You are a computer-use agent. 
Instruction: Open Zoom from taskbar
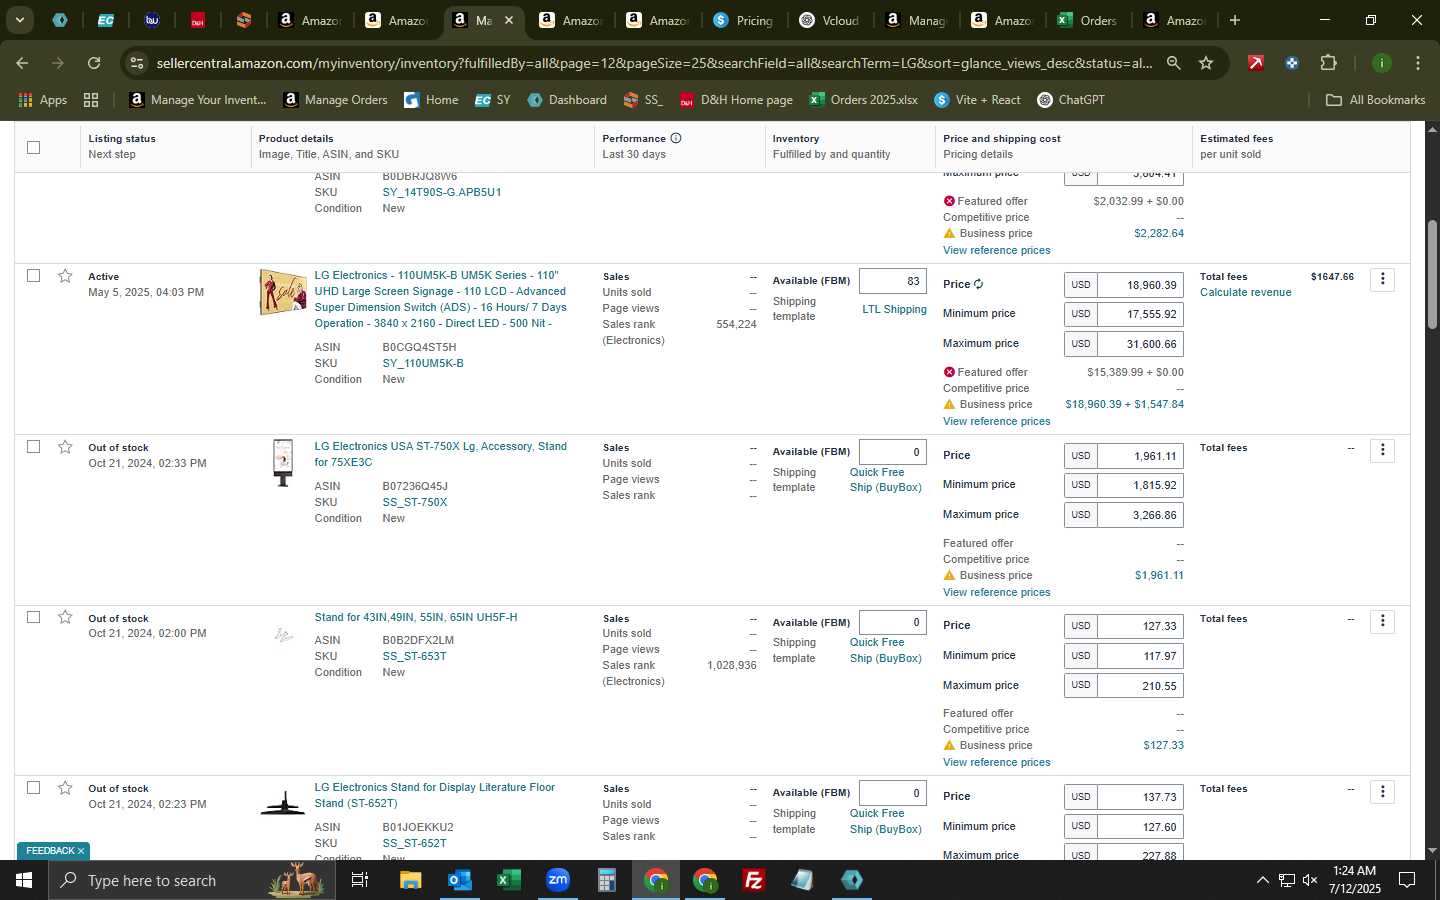coord(557,880)
